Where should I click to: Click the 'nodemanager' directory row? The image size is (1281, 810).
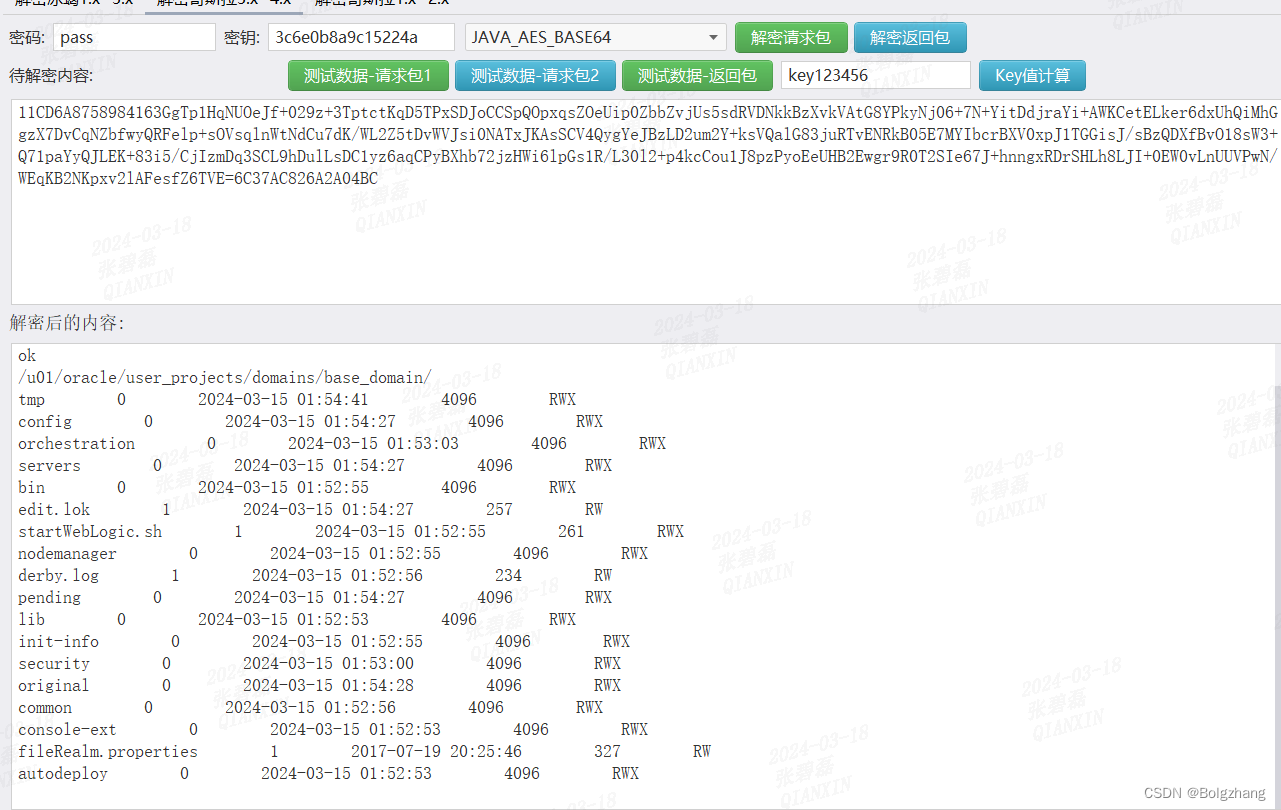[x=333, y=554]
